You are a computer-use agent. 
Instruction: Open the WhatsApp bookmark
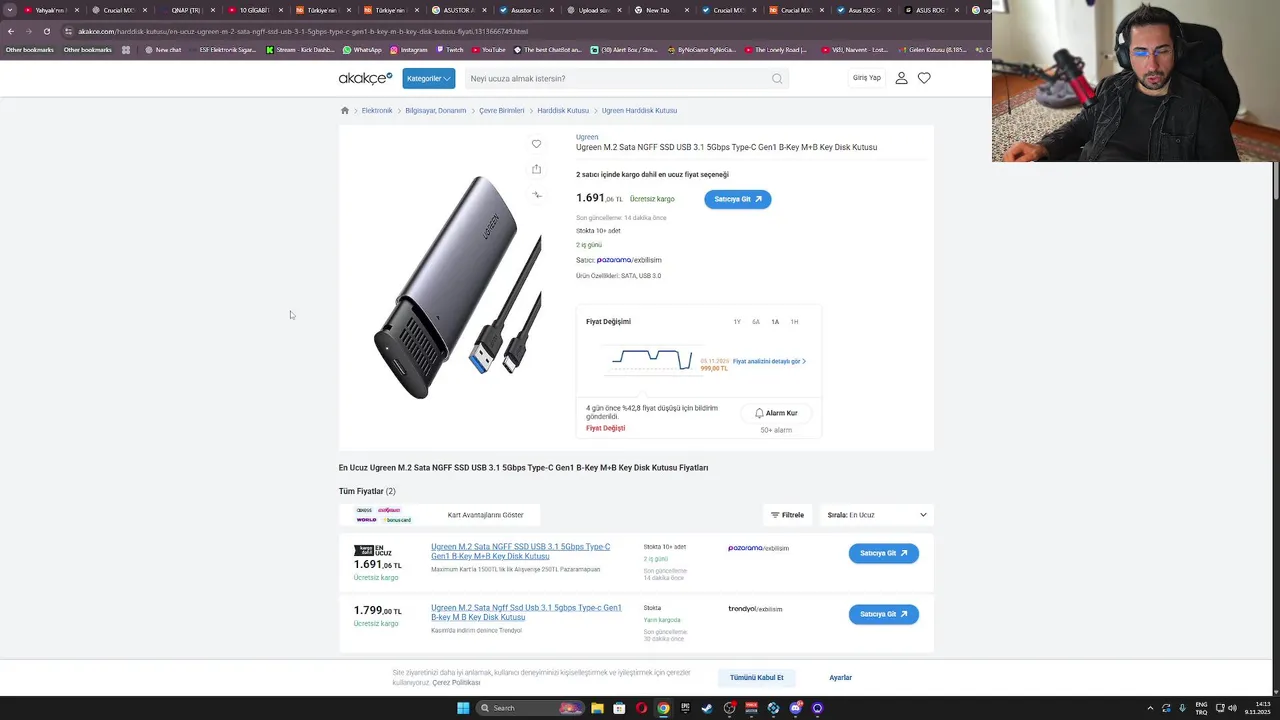tap(362, 50)
